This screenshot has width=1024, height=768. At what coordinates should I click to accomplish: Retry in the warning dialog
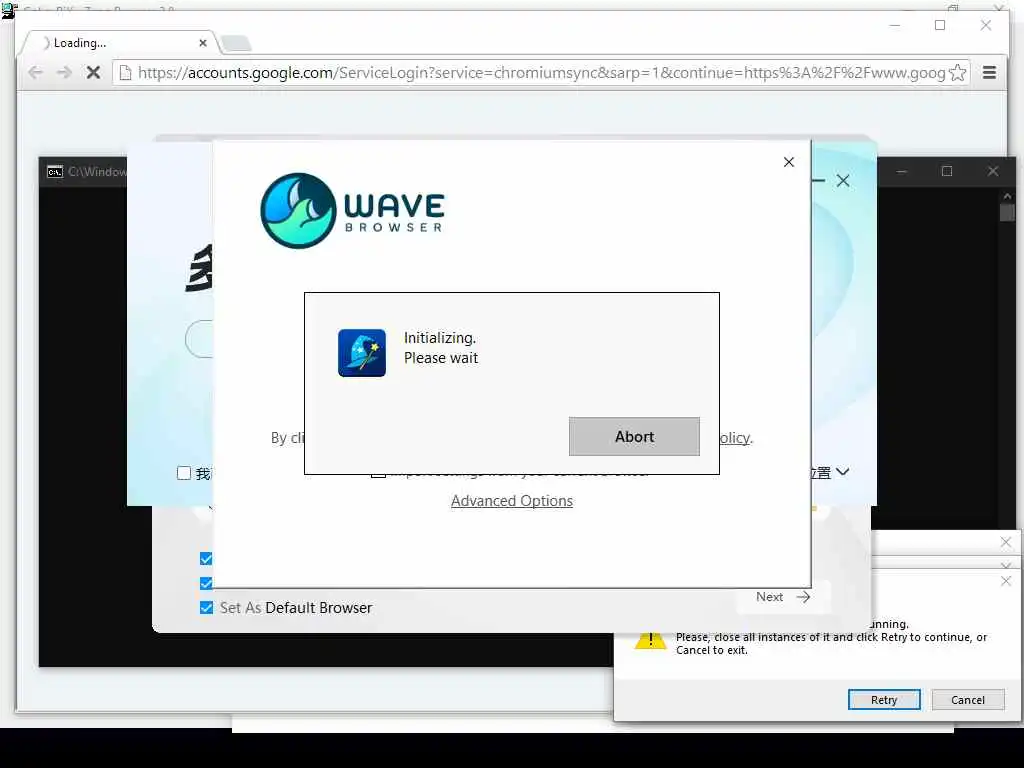[x=884, y=699]
